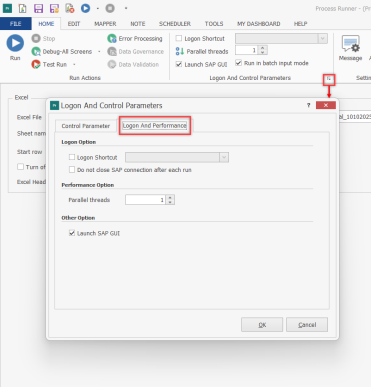Click the Parallel threads icon in ribbon
This screenshot has width=371, height=387.
(x=180, y=51)
